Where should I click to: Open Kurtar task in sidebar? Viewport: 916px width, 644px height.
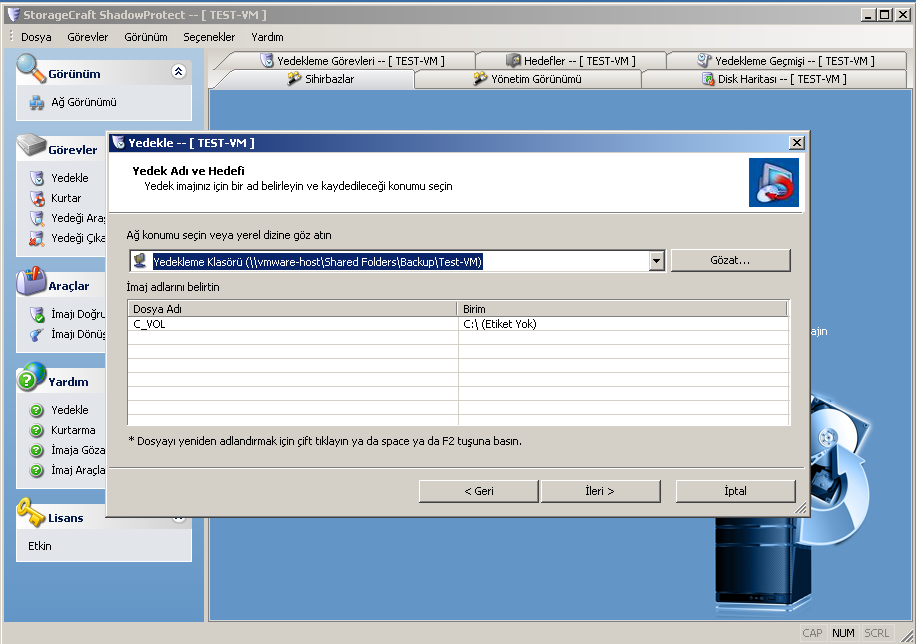[x=66, y=198]
